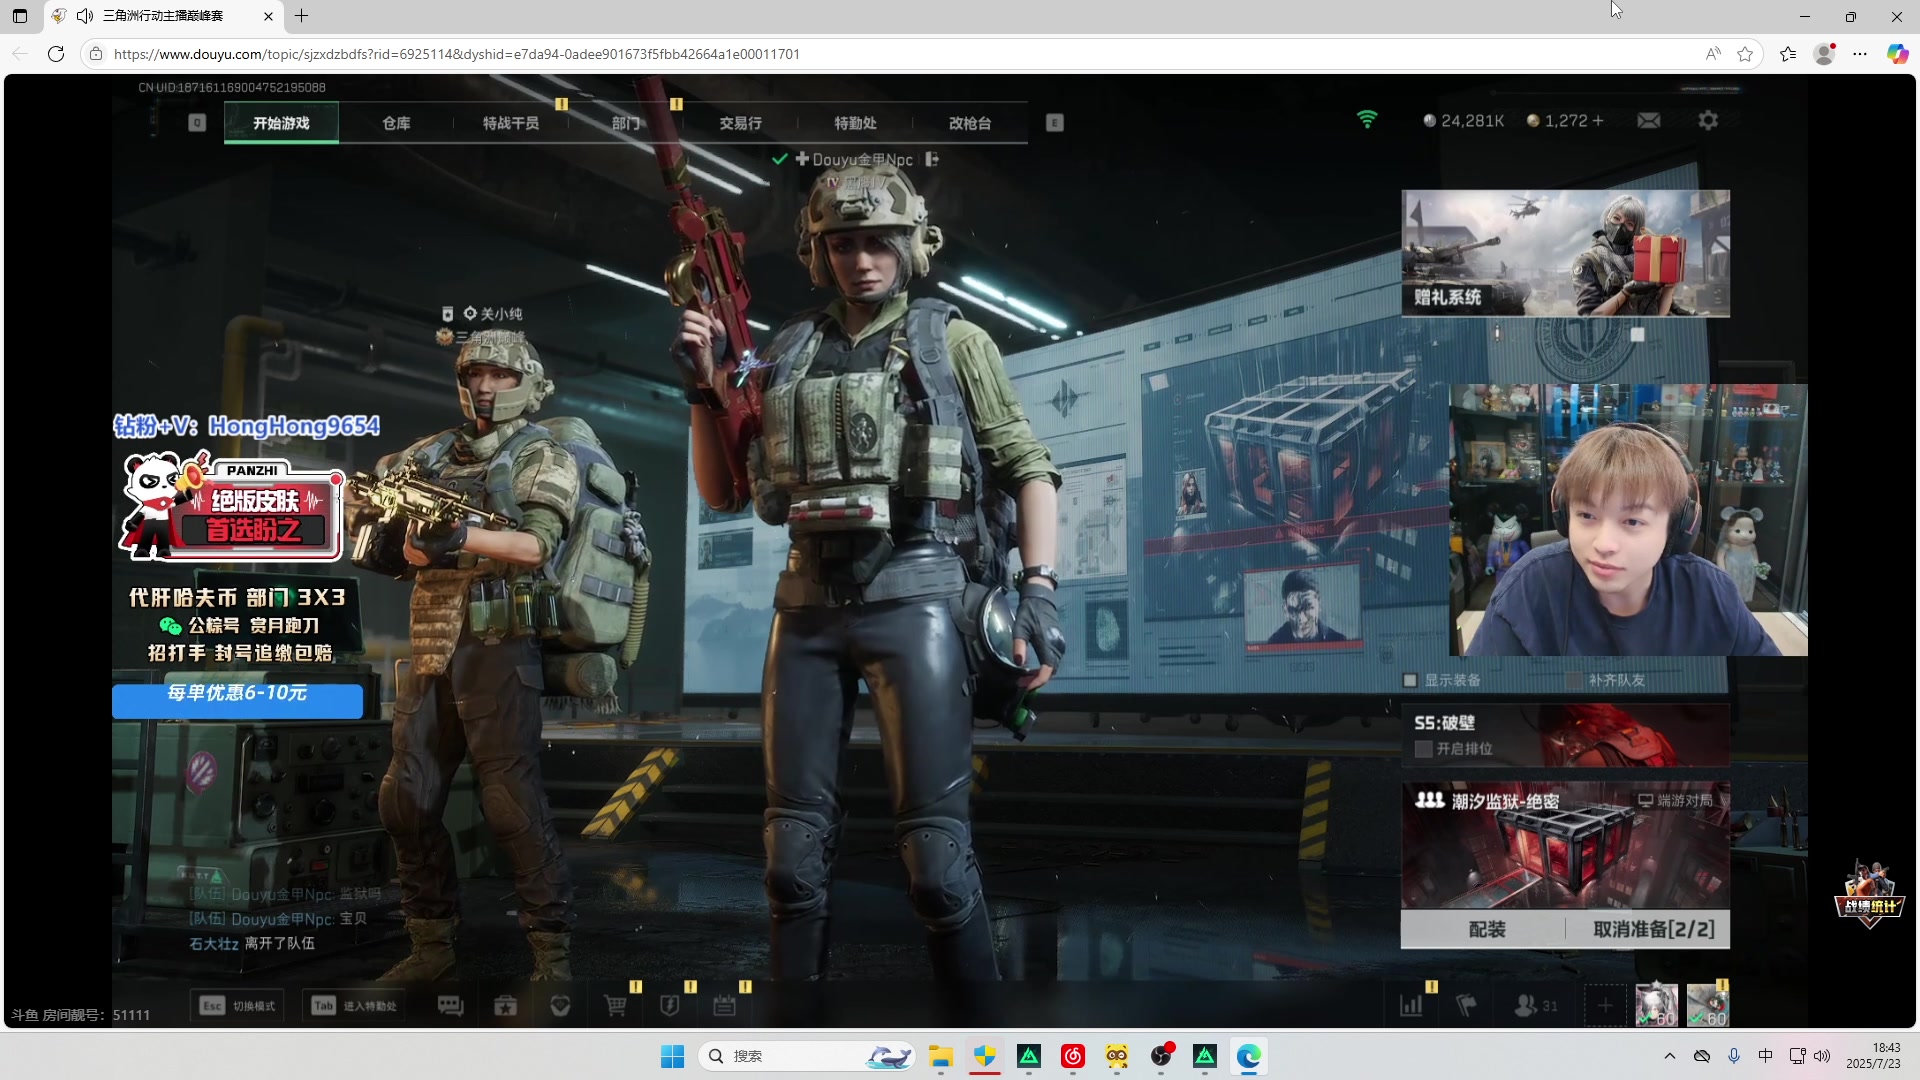Open taskbar clock showing 18:43
1920x1080 pixels.
pos(1873,1056)
